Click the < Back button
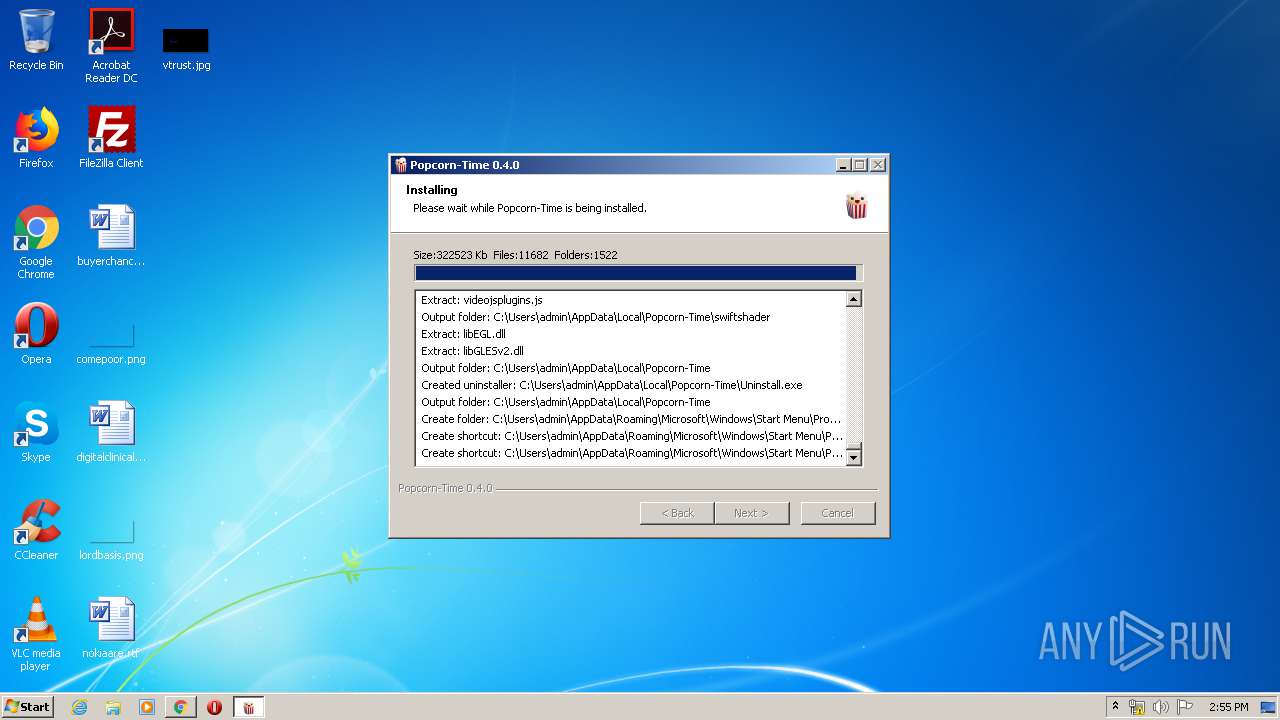 click(x=677, y=513)
